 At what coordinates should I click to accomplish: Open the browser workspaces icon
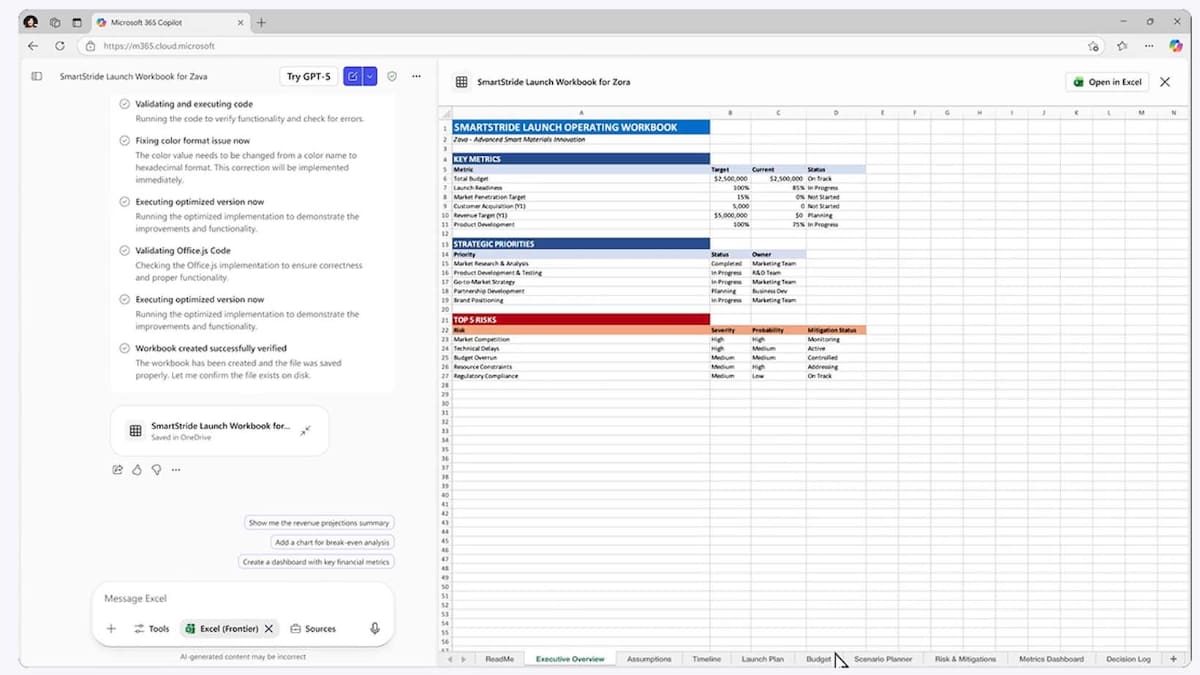pos(55,22)
